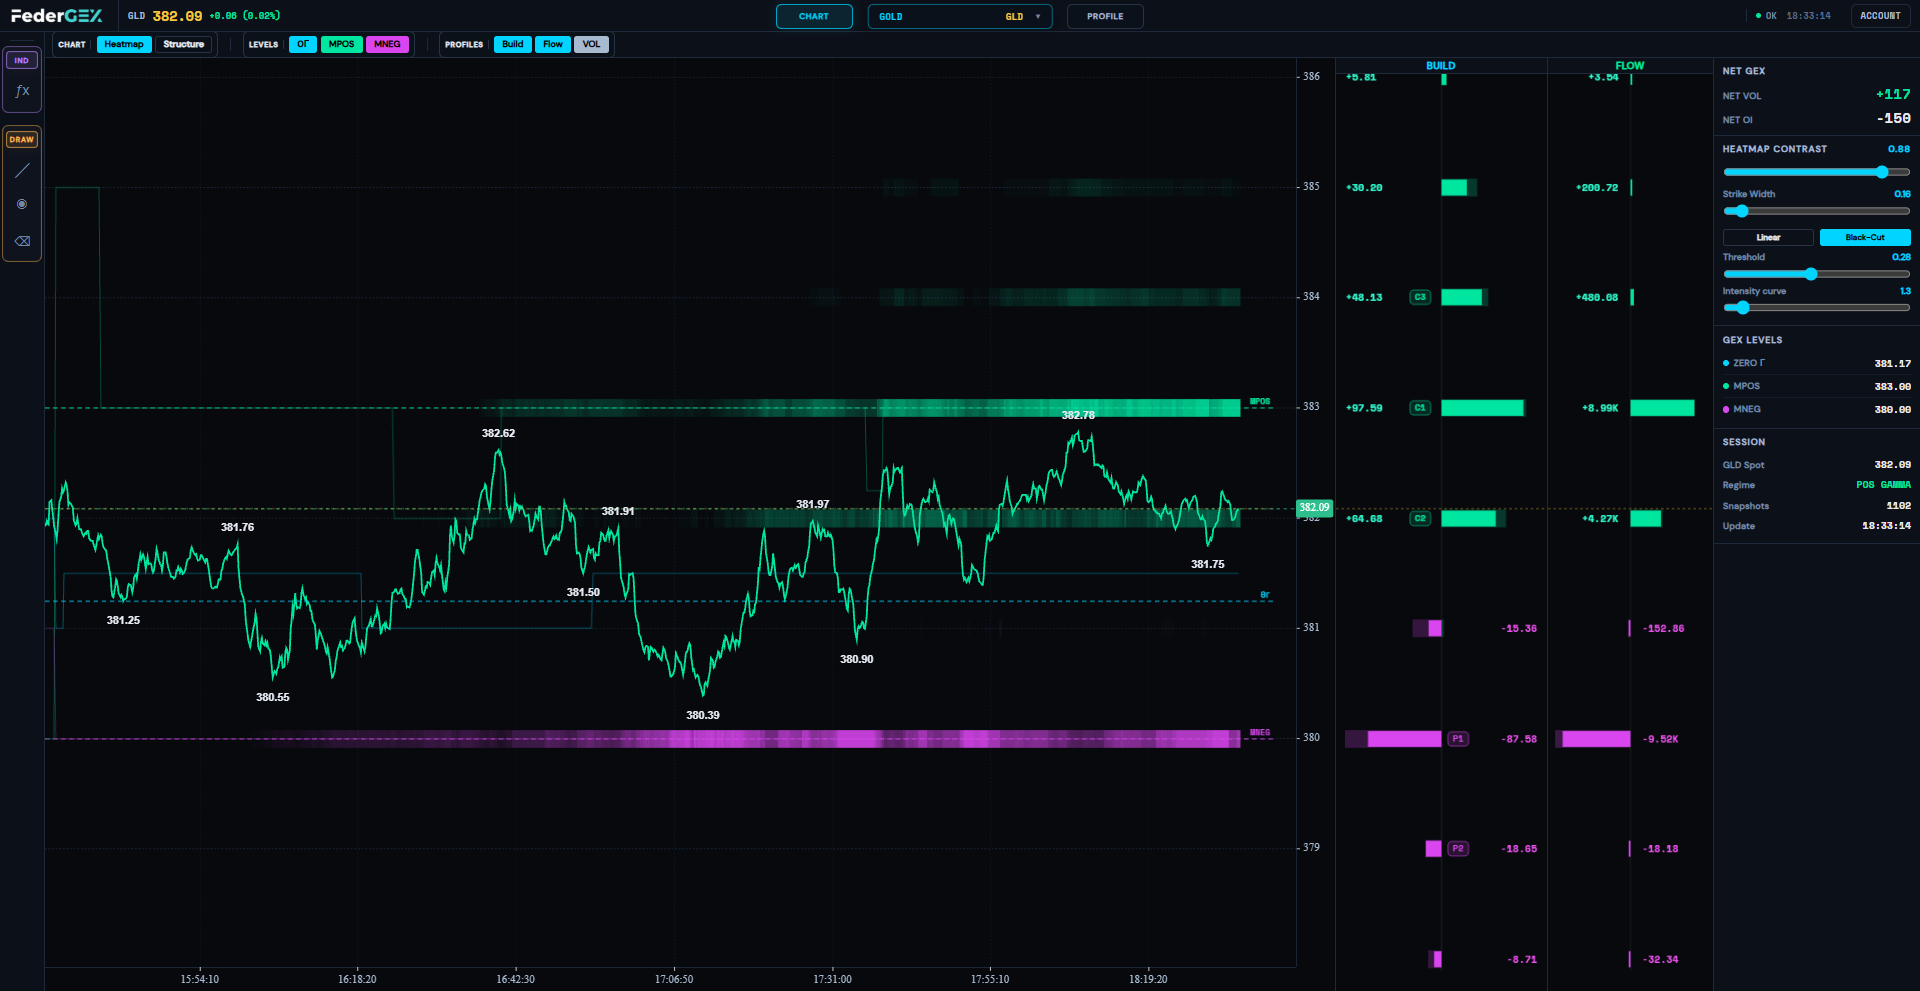Click the eraser delete-drawing icon

22,241
